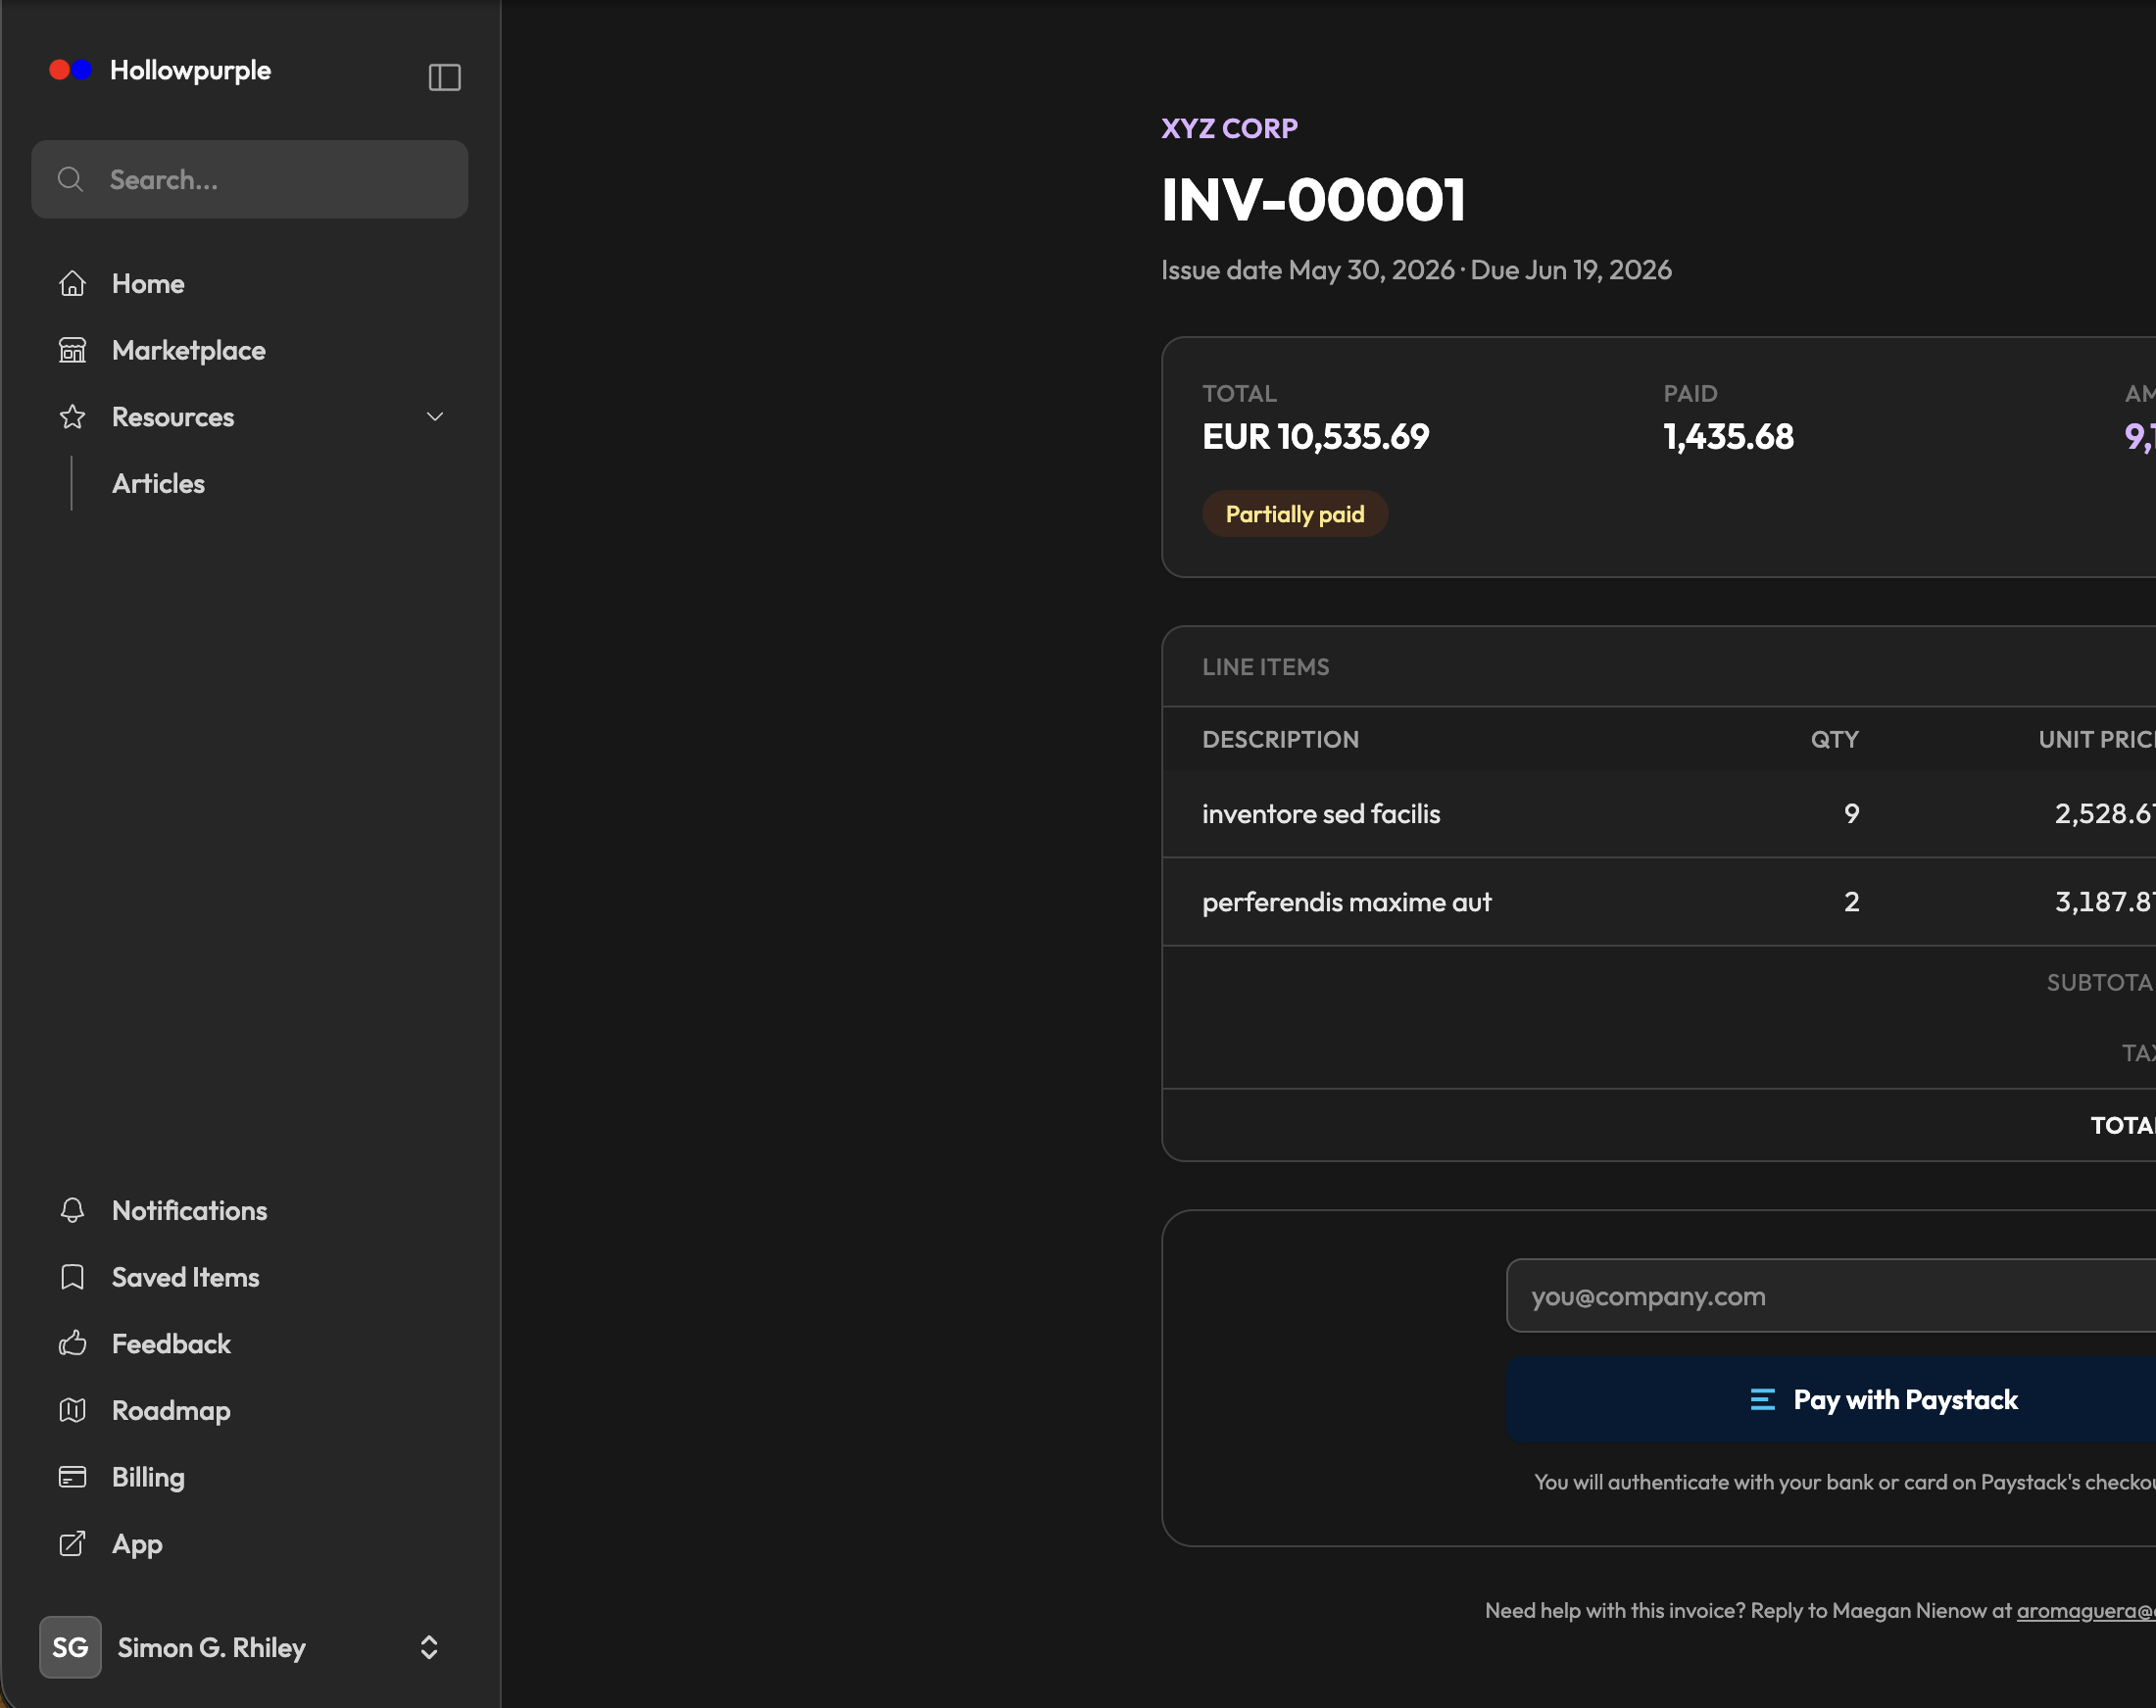Click the DESCRIPTION column header
This screenshot has height=1708, width=2156.
1280,740
